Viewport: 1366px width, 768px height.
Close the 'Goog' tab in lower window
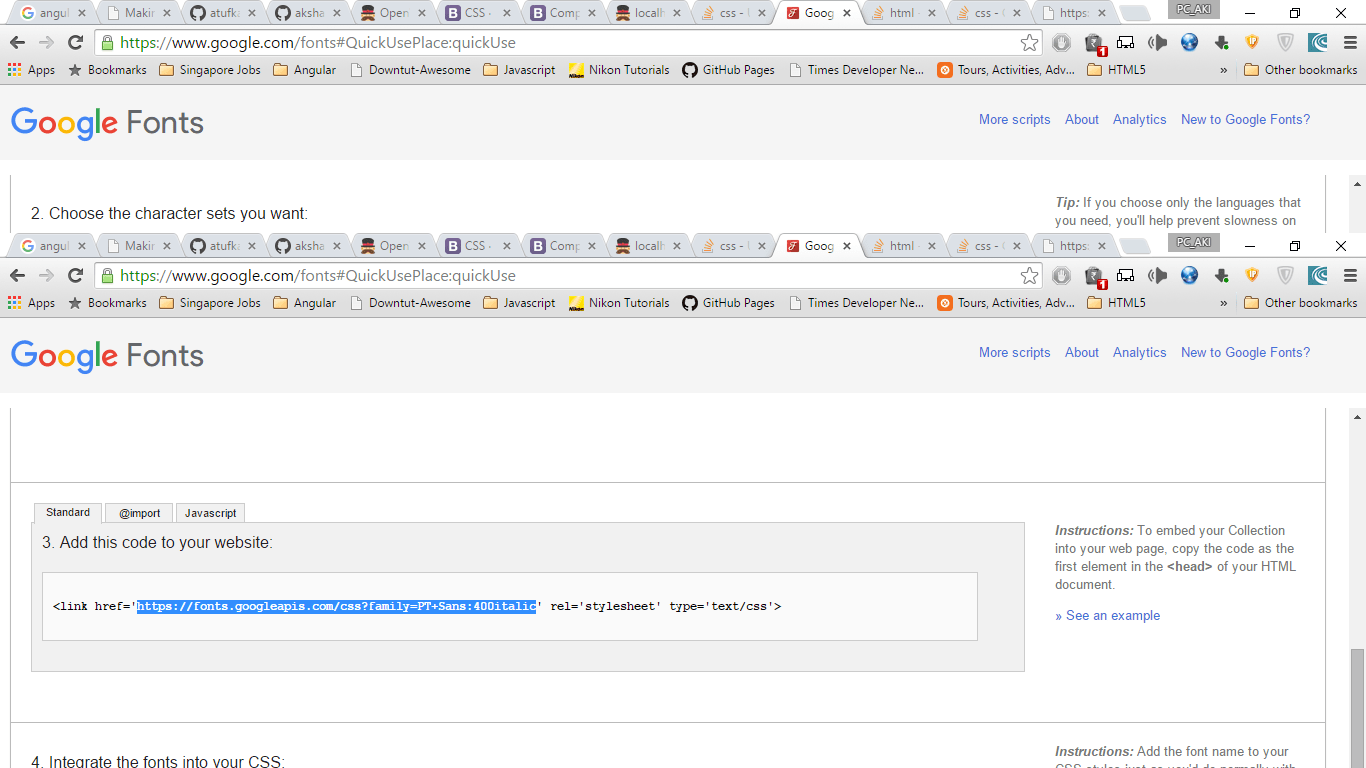[x=847, y=246]
